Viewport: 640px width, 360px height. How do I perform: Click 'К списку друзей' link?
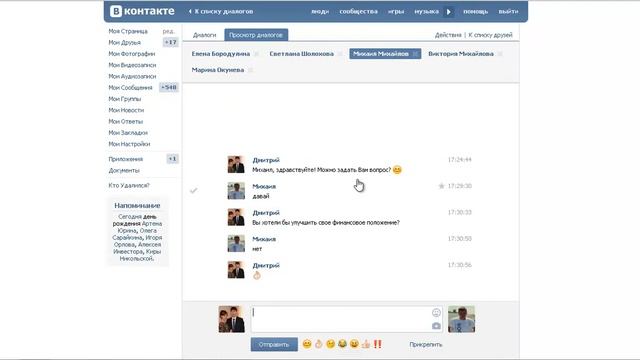[490, 35]
